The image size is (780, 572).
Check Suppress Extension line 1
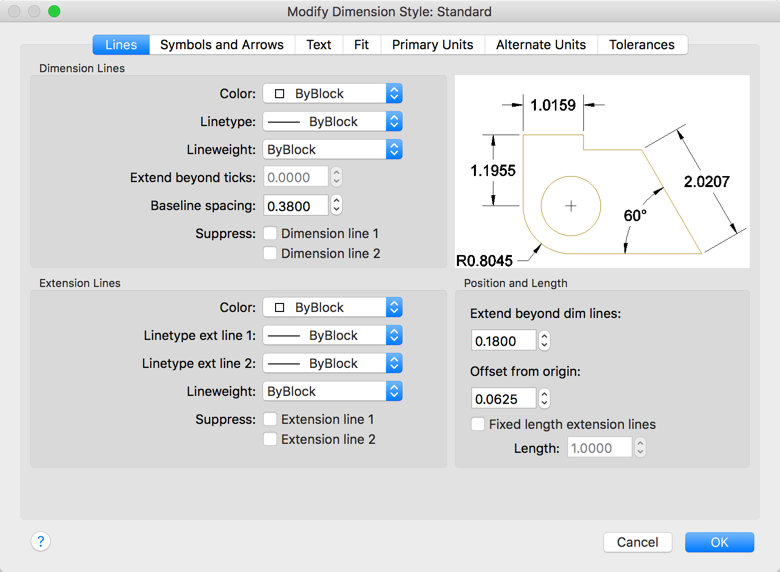pyautogui.click(x=270, y=419)
